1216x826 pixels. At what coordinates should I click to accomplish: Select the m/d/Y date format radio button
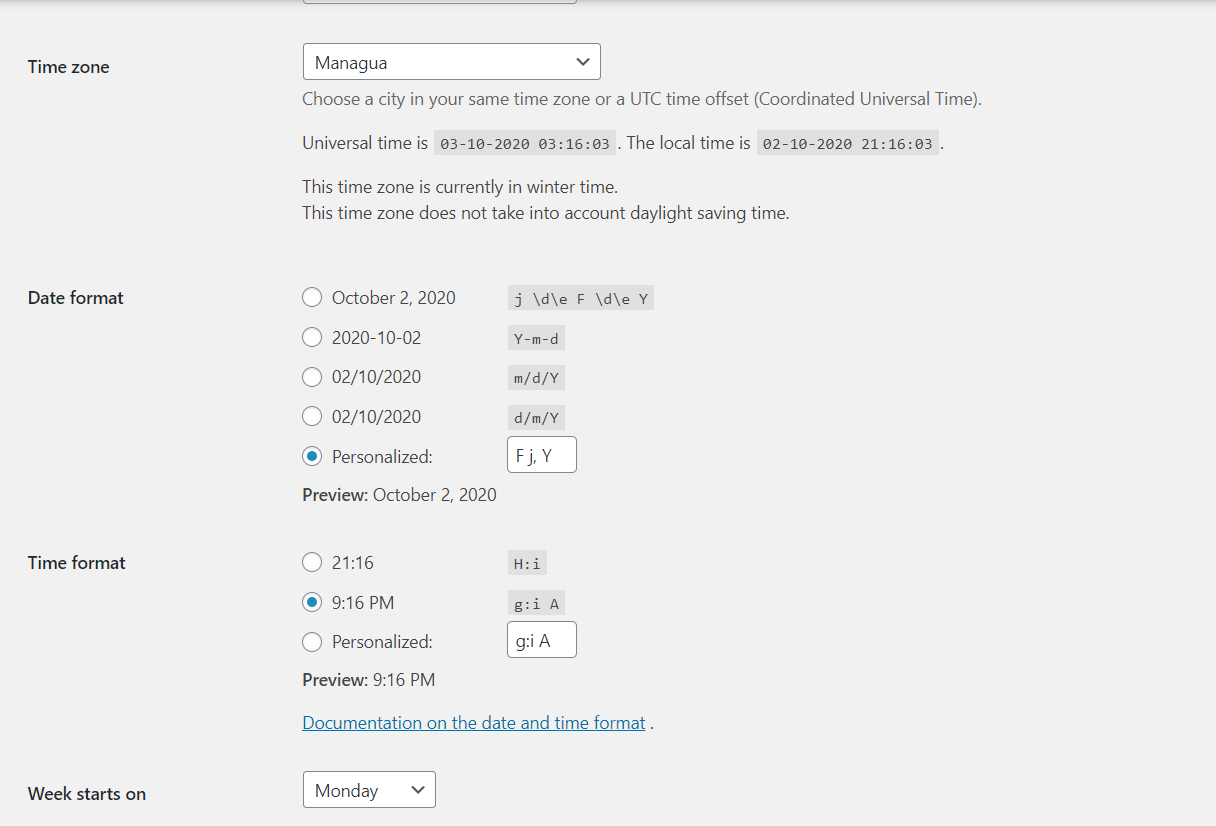point(312,377)
